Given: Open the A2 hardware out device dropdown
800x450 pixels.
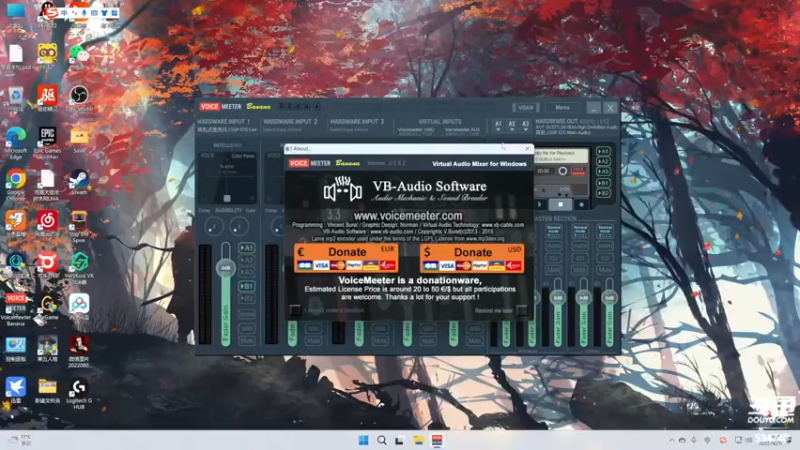Looking at the screenshot, I should 512,126.
